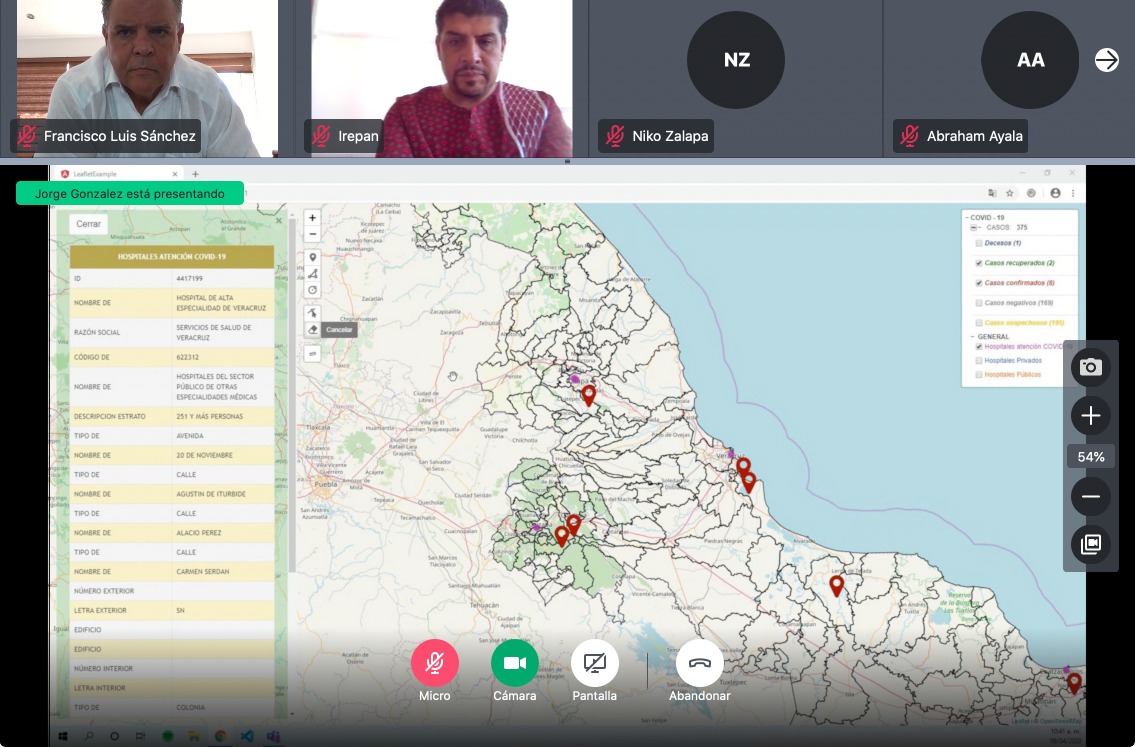The image size is (1135, 747).
Task: Click the eraser tool on the map toolbar
Action: [312, 329]
